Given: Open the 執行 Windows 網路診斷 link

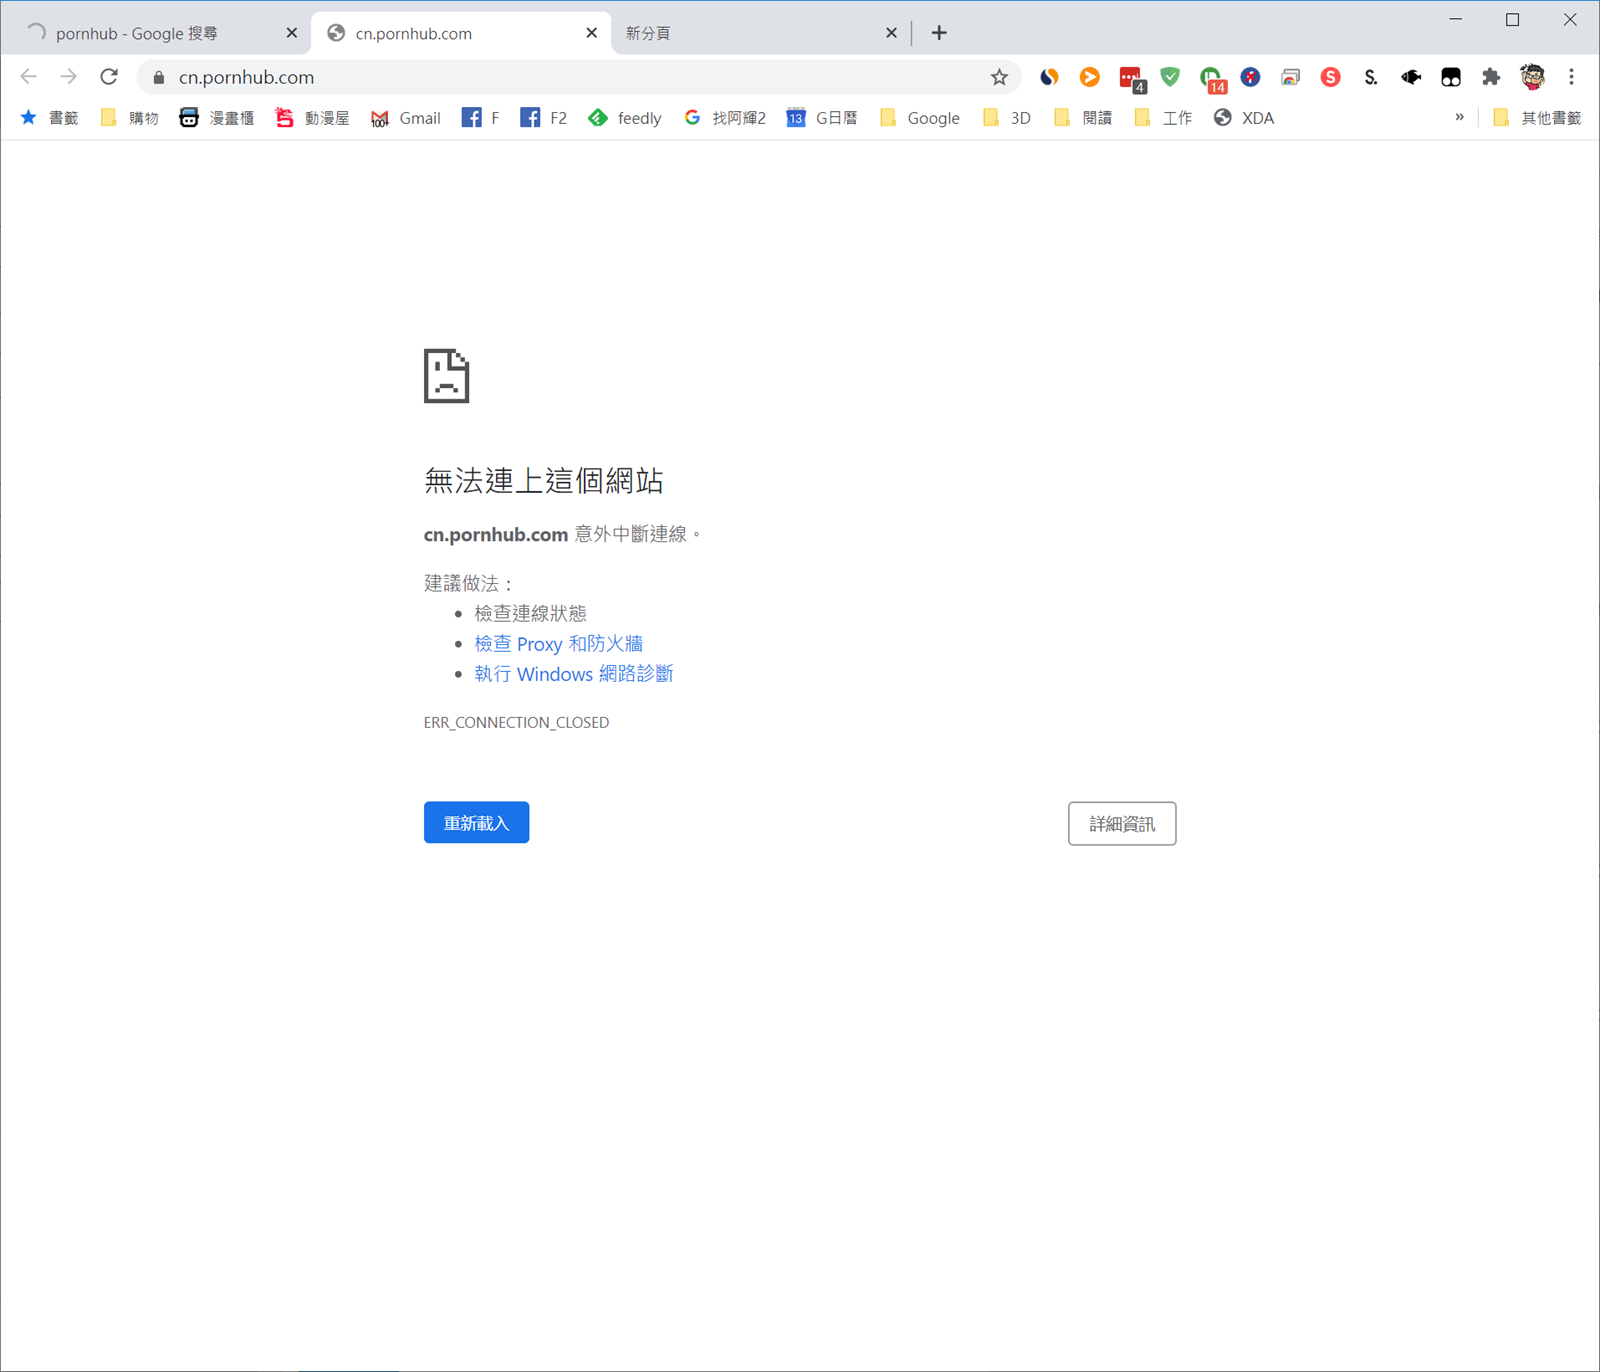Looking at the screenshot, I should [x=573, y=674].
